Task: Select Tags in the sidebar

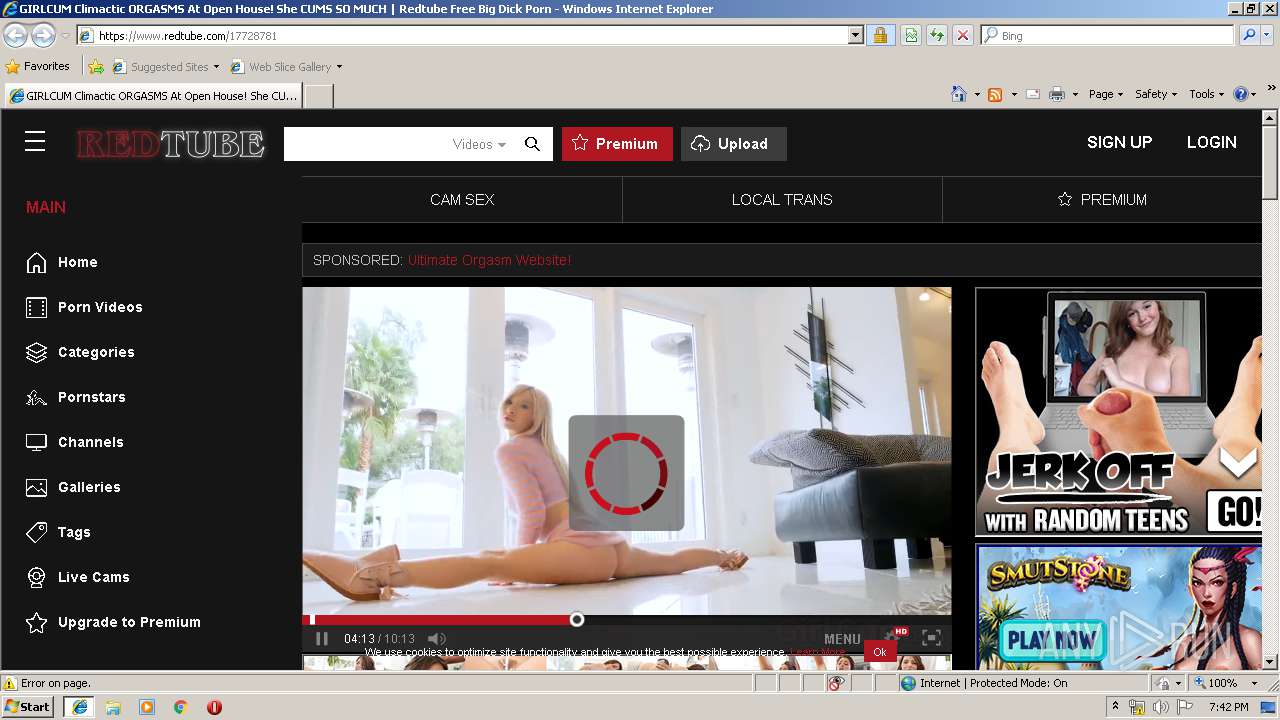Action: pyautogui.click(x=58, y=532)
